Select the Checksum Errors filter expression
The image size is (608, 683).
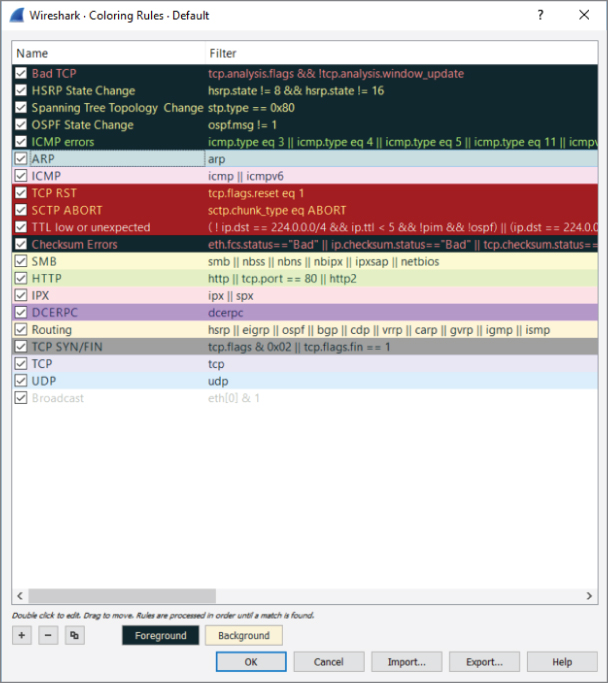pyautogui.click(x=402, y=244)
